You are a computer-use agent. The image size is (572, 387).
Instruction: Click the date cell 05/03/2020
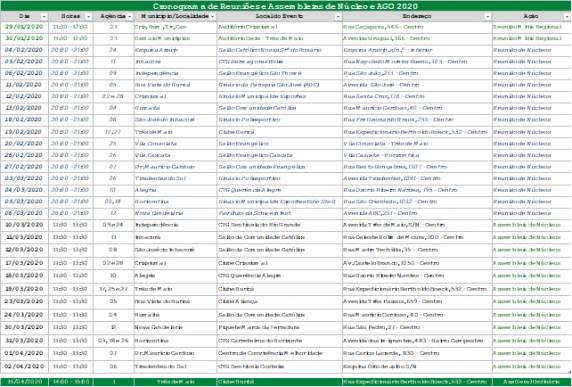[x=24, y=202]
